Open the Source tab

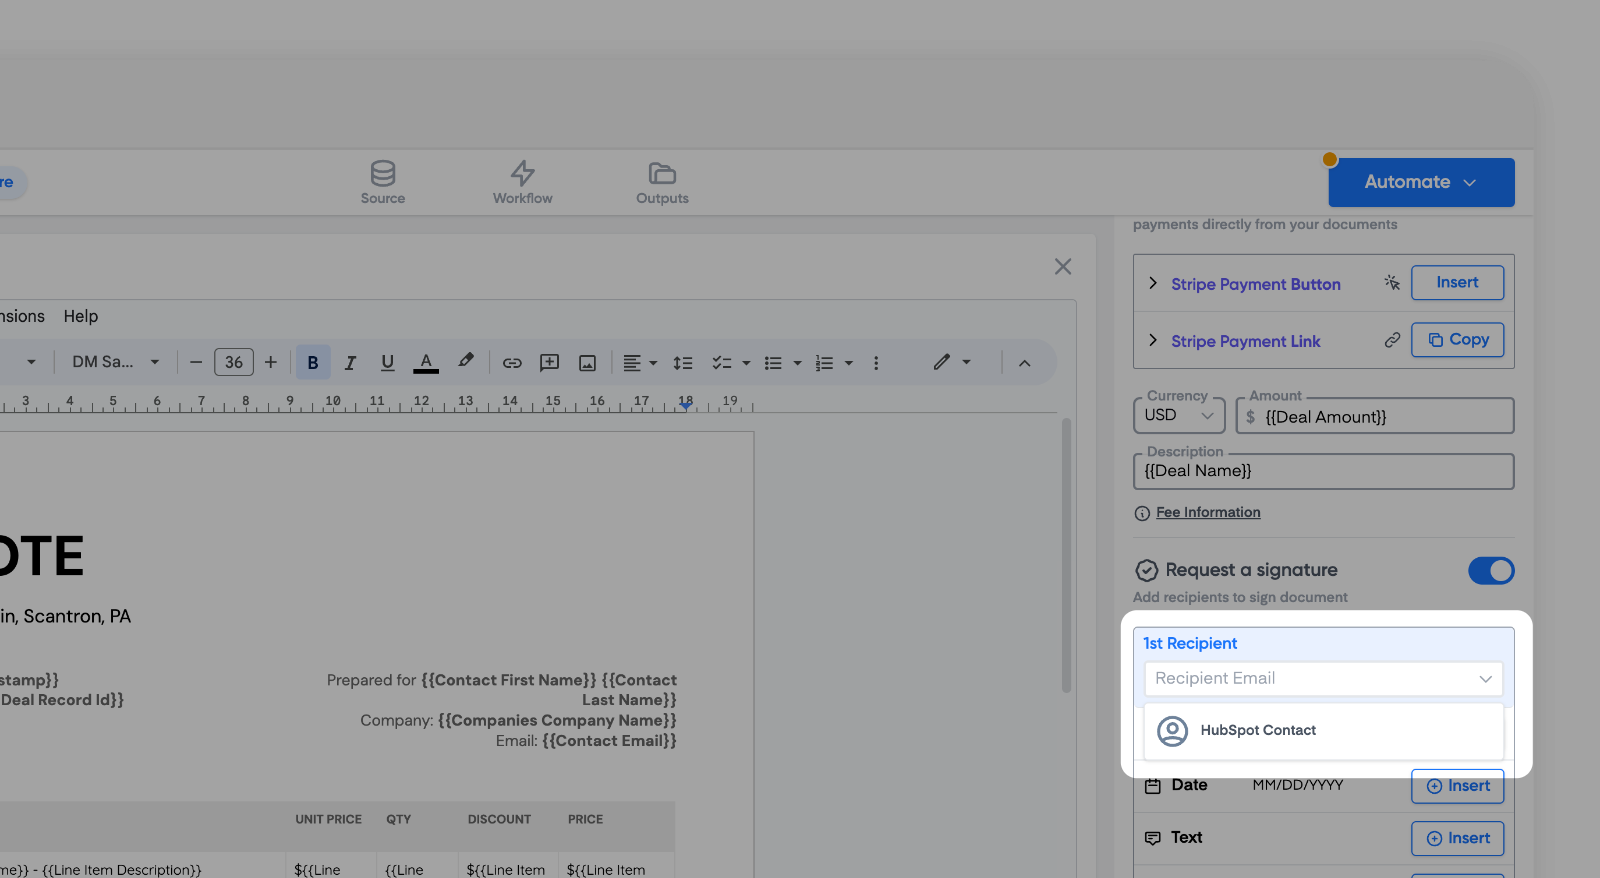pos(383,182)
